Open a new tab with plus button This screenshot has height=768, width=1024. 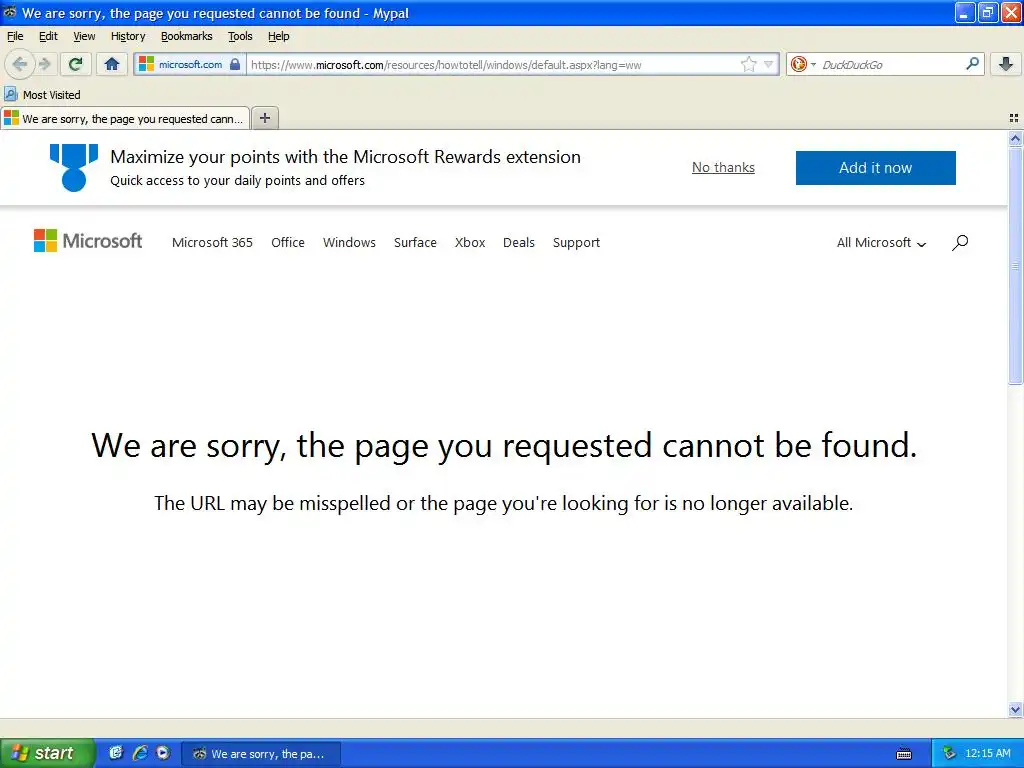(x=264, y=118)
